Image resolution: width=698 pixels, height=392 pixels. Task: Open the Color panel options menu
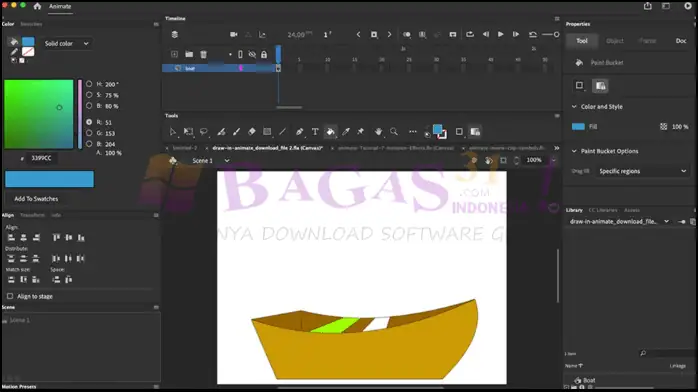tap(156, 24)
